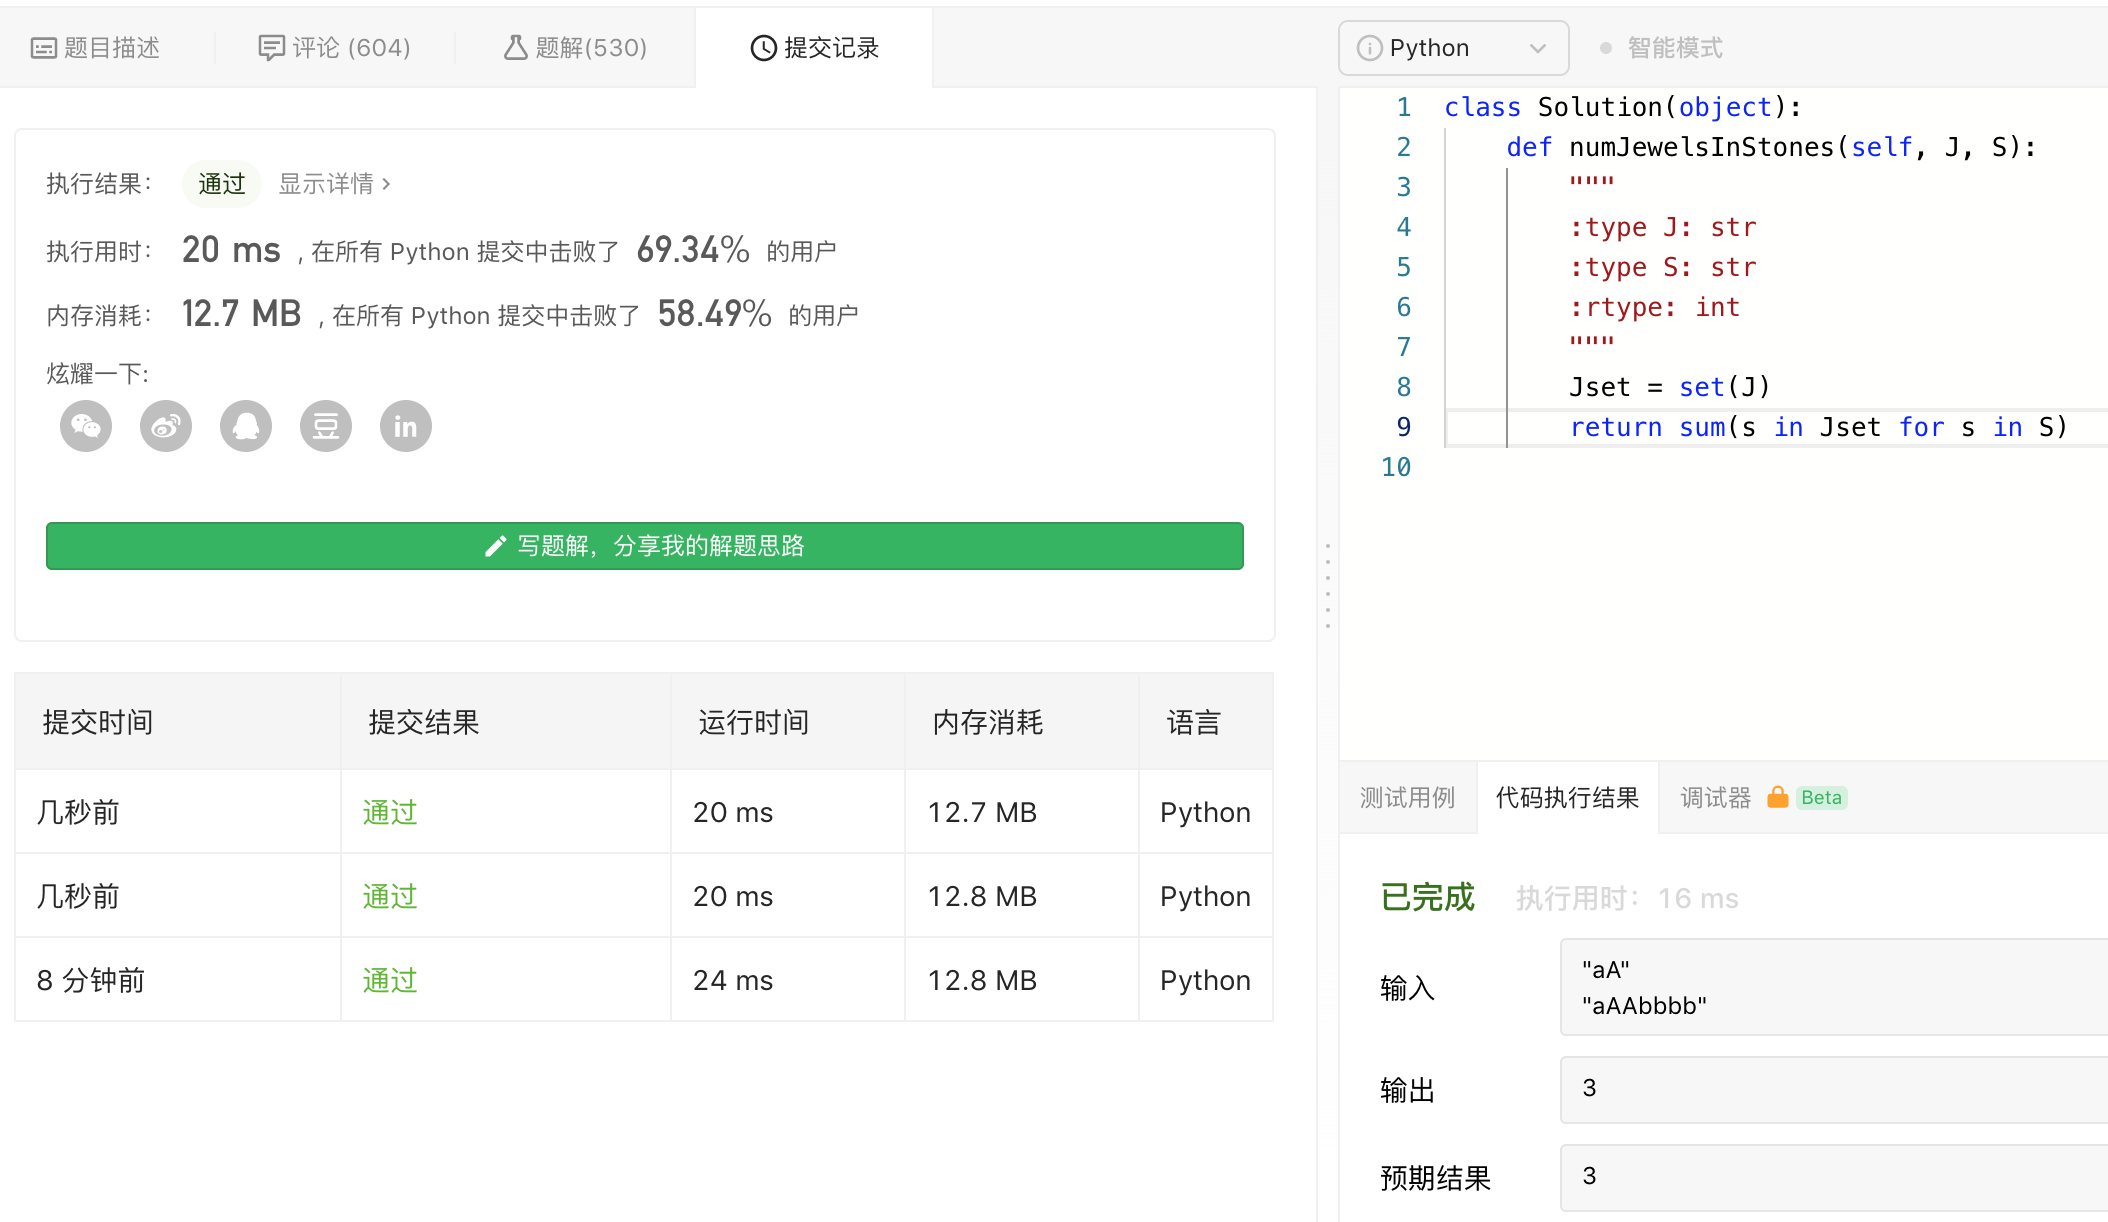Share result via WeChat icon
The image size is (2108, 1222).
pyautogui.click(x=86, y=427)
